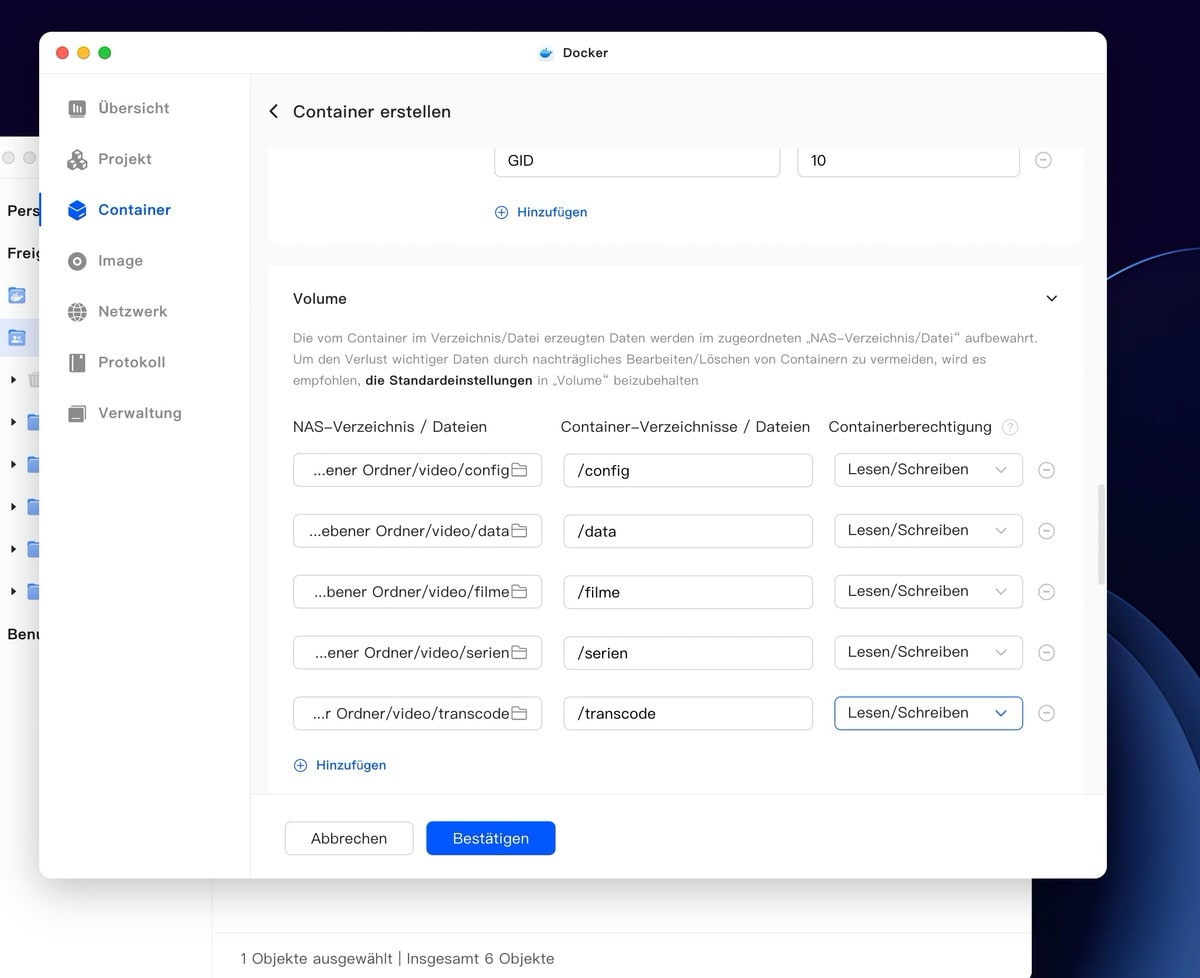The height and width of the screenshot is (978, 1200).
Task: Remove the /config volume mapping row
Action: [x=1046, y=470]
